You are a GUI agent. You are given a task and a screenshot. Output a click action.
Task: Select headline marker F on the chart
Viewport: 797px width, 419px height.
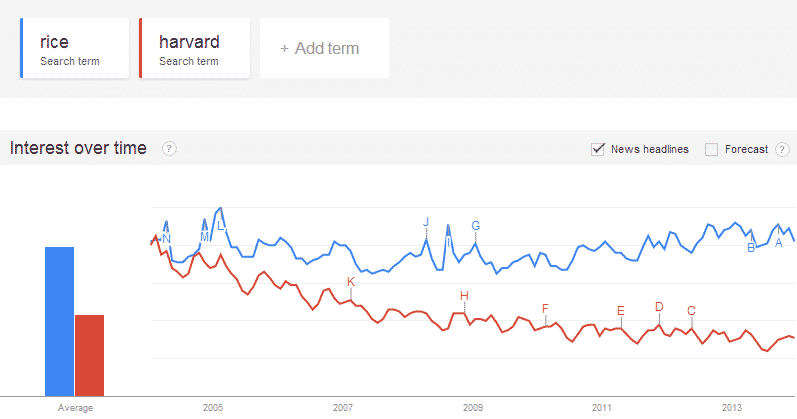coord(545,309)
